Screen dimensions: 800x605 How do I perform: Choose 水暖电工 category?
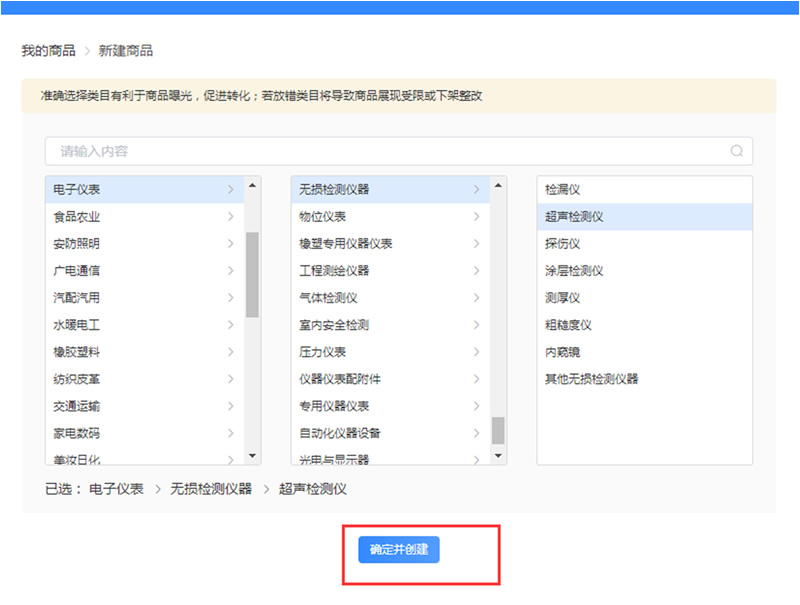pyautogui.click(x=77, y=325)
